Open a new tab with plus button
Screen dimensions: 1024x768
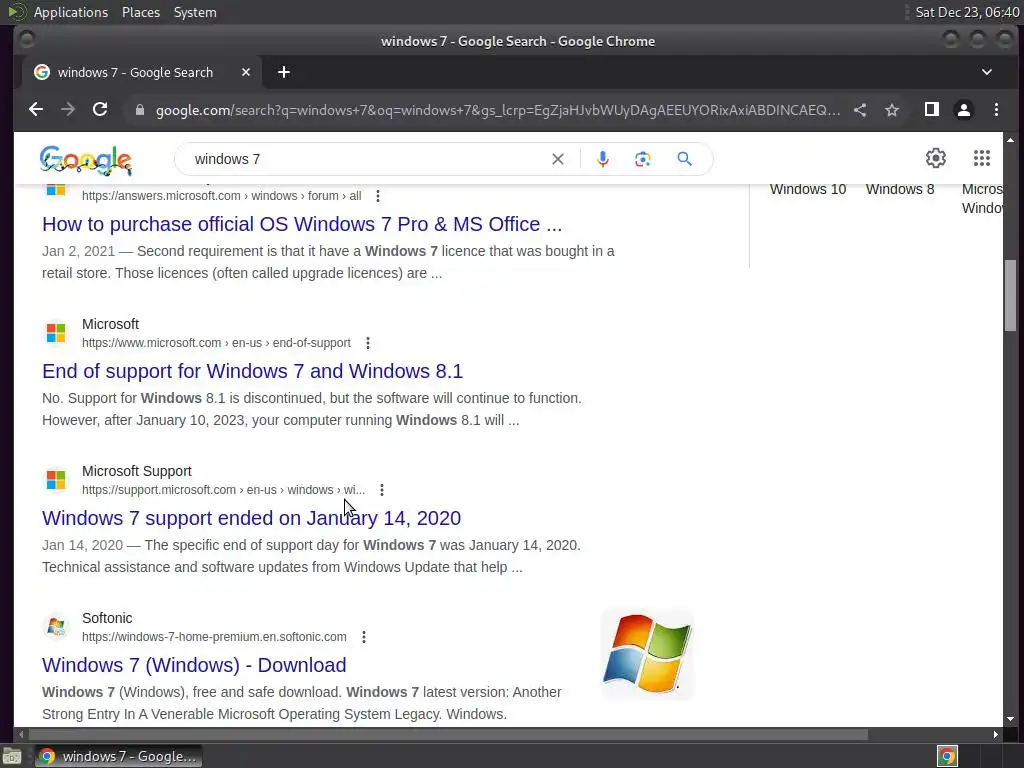point(283,72)
